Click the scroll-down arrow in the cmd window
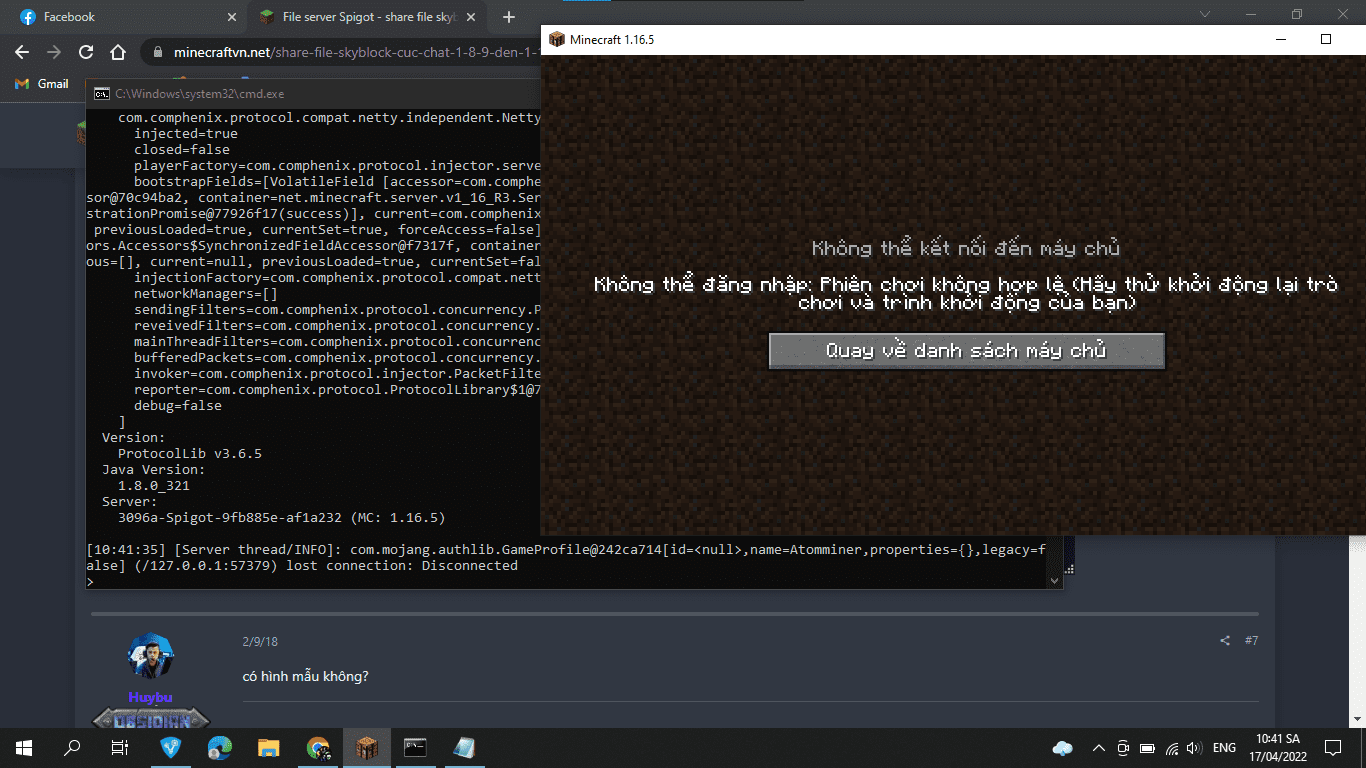 (1053, 579)
